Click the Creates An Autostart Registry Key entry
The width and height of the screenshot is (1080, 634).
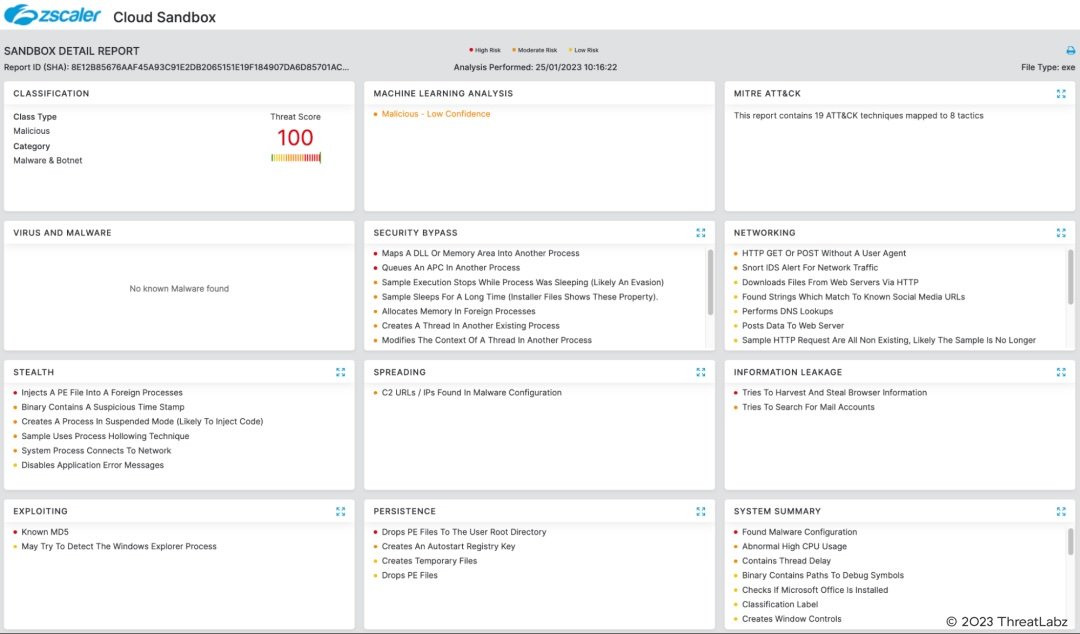coord(448,547)
